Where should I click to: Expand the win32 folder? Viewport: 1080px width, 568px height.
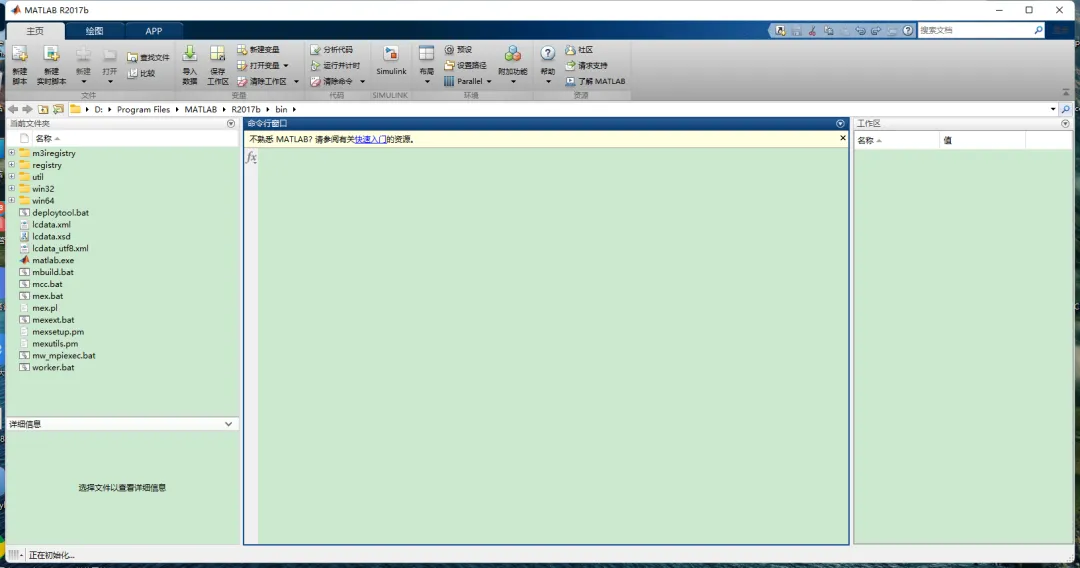[x=12, y=189]
